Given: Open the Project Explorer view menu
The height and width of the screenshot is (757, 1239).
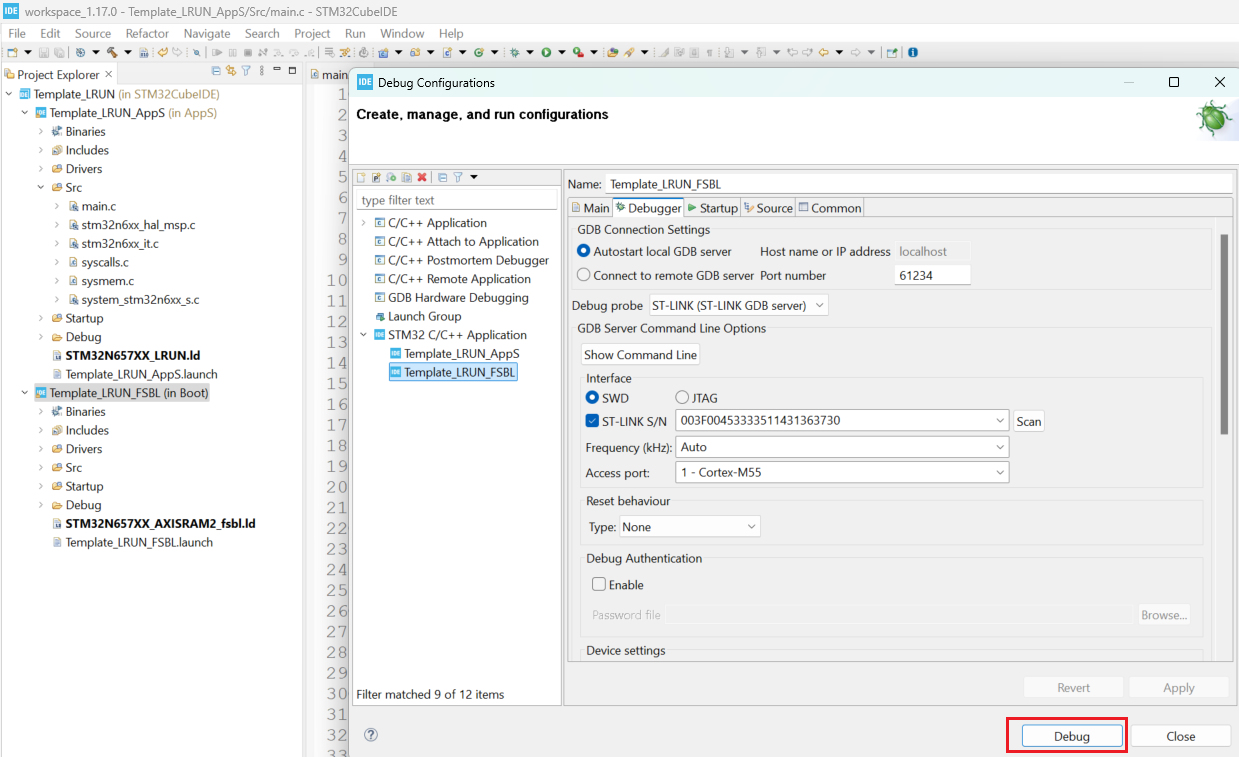Looking at the screenshot, I should [261, 71].
